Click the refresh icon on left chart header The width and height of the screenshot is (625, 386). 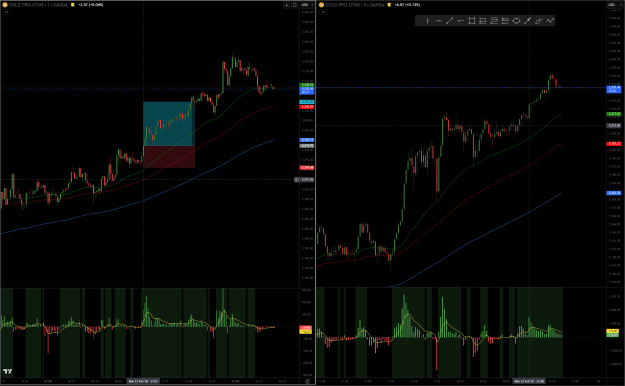point(295,5)
